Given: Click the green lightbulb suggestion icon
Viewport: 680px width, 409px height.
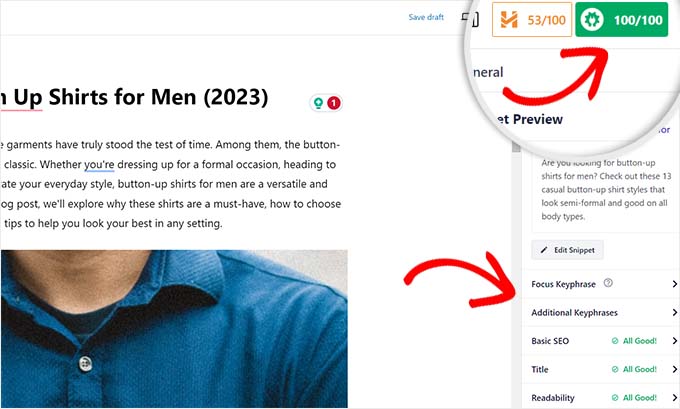Looking at the screenshot, I should click(319, 103).
